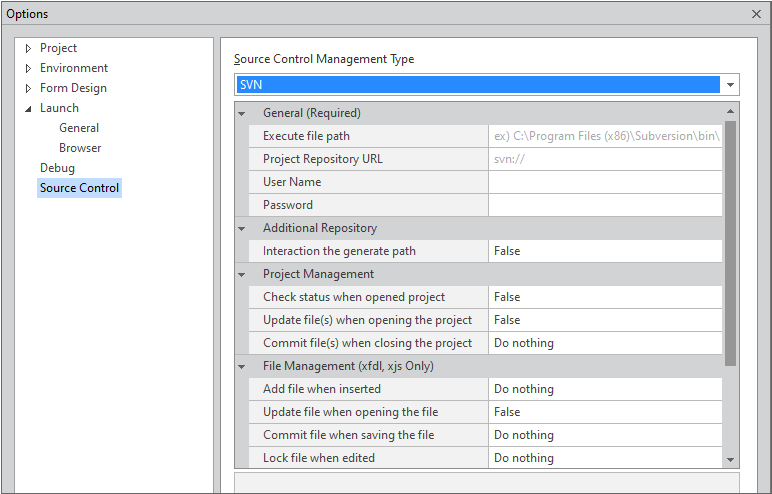Select General under Launch
772x494 pixels.
point(79,128)
